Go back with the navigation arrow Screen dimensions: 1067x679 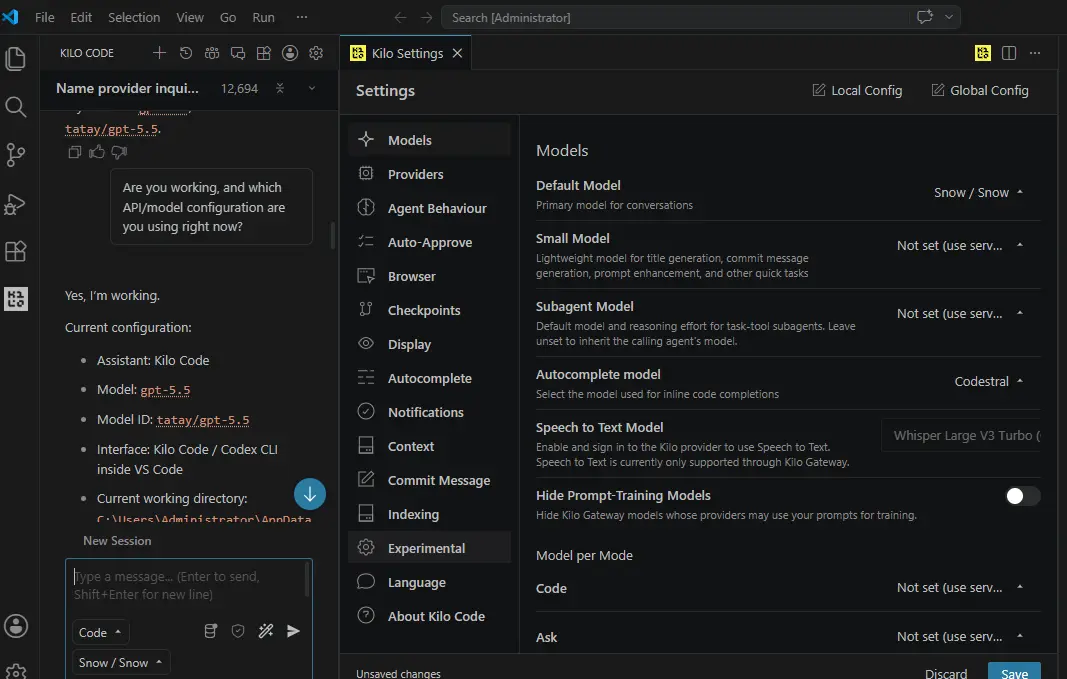[x=400, y=18]
